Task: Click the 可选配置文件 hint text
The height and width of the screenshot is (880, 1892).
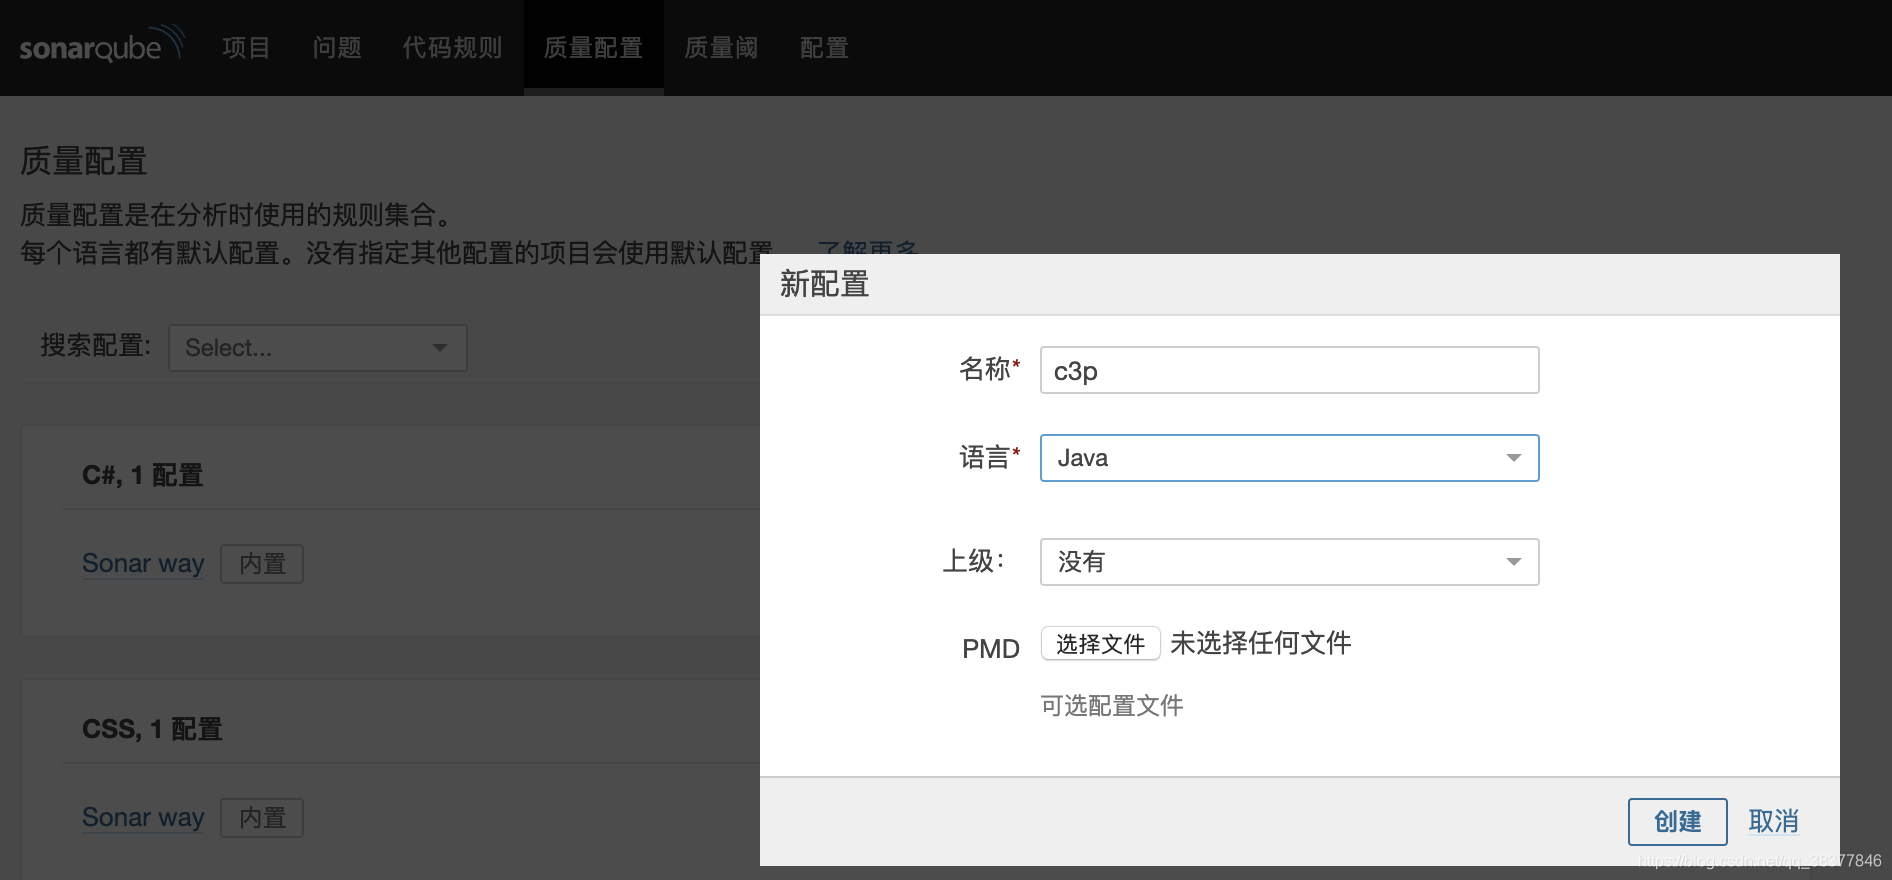Action: (1111, 706)
